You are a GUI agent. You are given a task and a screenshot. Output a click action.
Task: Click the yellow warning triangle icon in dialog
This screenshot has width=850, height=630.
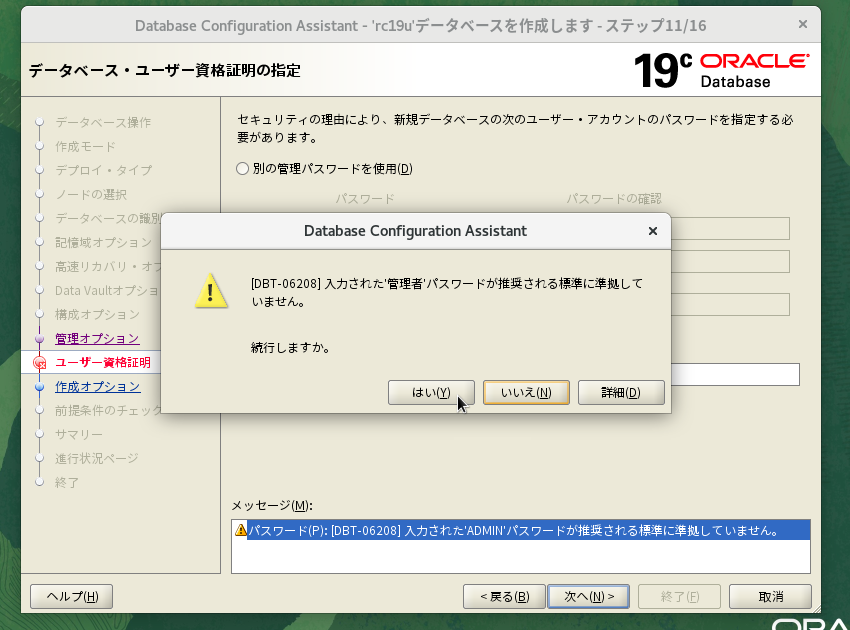click(x=211, y=291)
